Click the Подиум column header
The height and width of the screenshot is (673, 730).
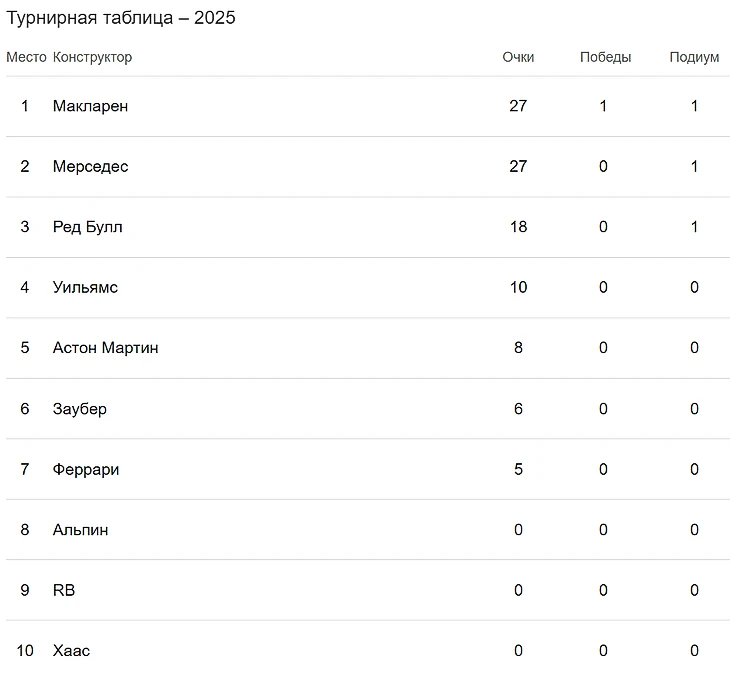coord(694,57)
